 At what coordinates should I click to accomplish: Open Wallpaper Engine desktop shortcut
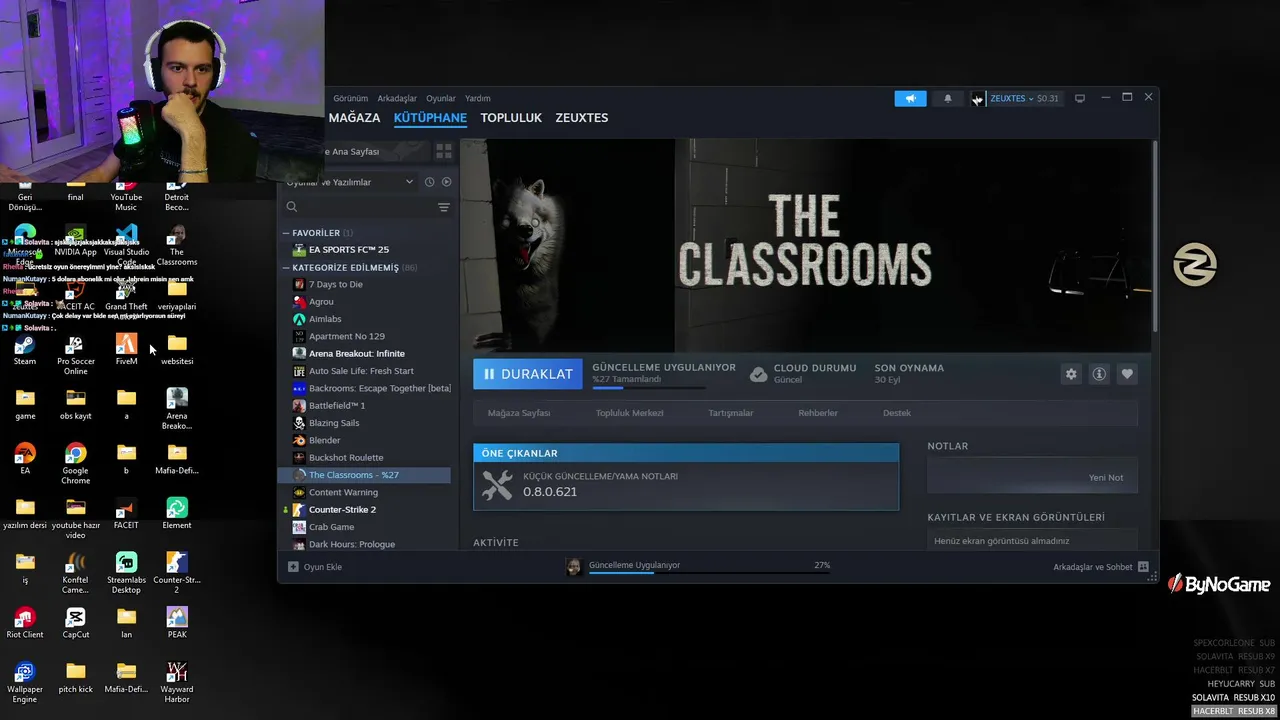(25, 683)
